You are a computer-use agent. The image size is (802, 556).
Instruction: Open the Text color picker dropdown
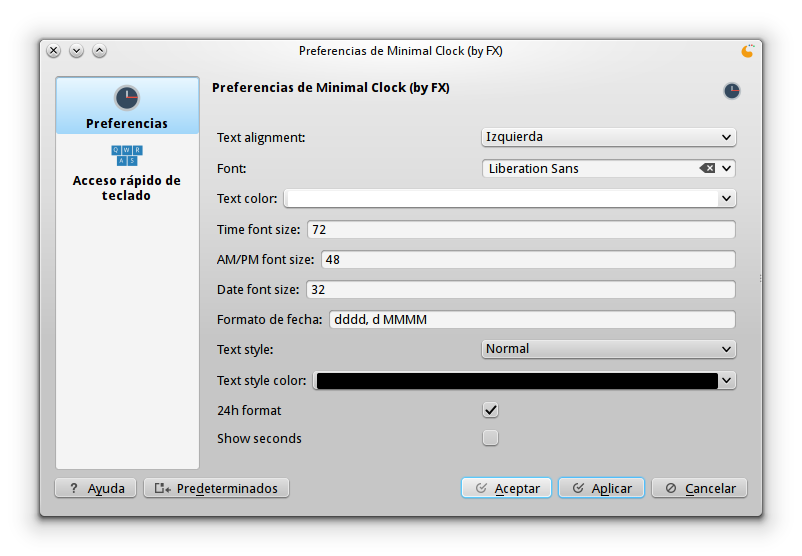tap(510, 198)
